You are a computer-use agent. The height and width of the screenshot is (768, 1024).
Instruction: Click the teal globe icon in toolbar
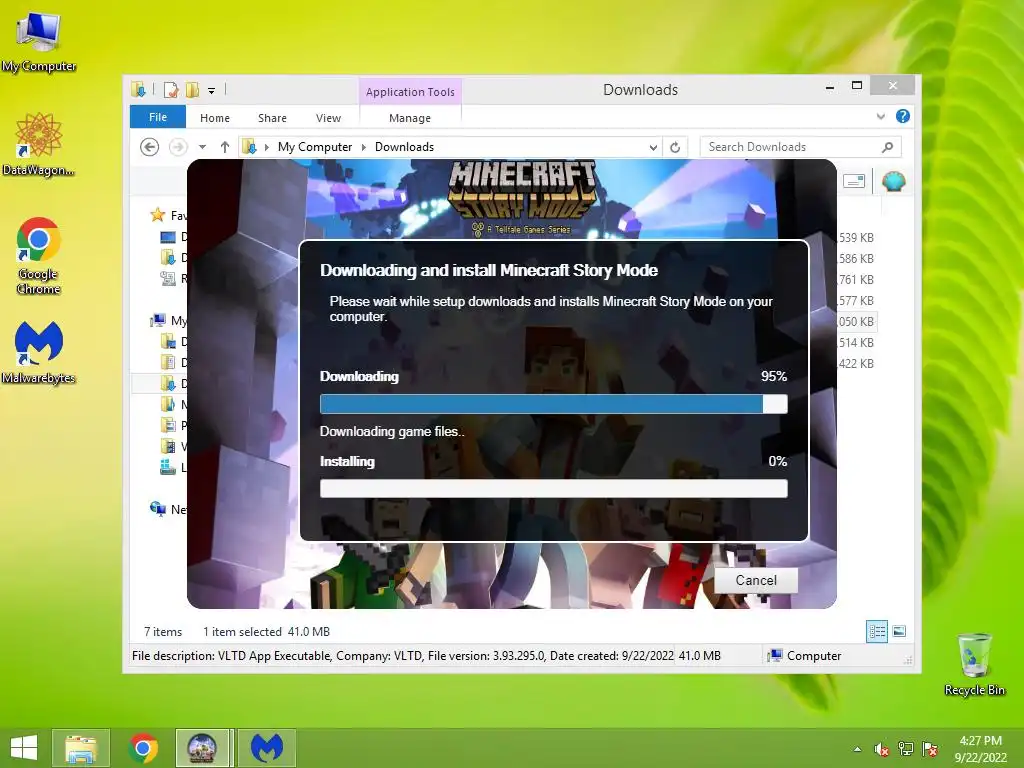pyautogui.click(x=893, y=181)
